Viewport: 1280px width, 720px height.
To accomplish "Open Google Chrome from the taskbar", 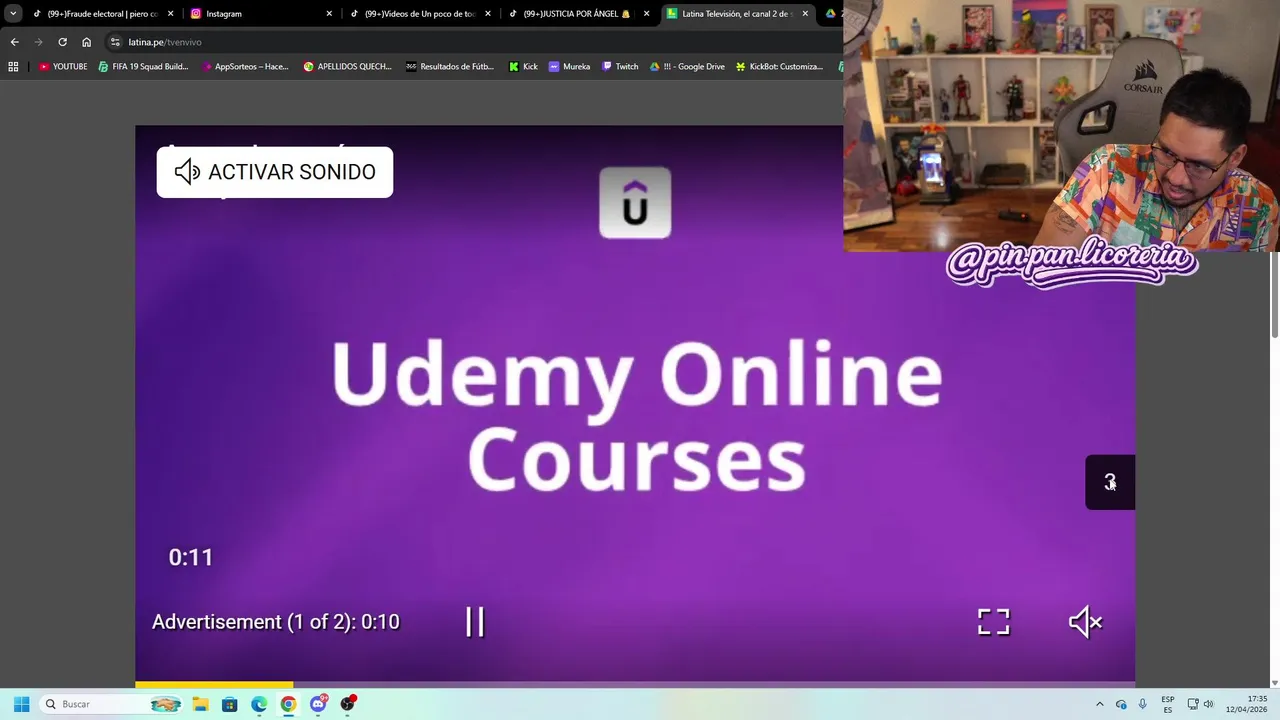I will [x=288, y=704].
